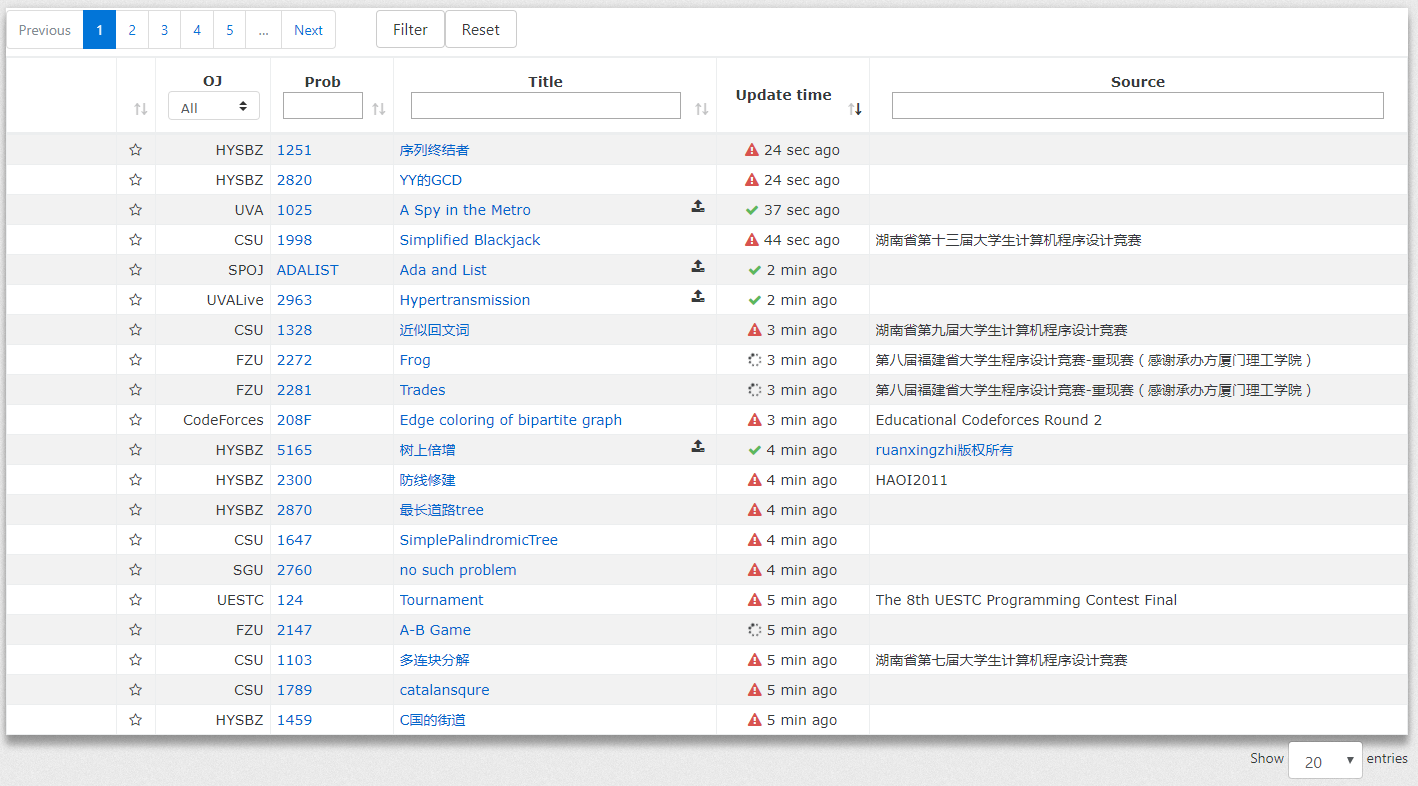Click red warning icon in problem 1251 row
Image resolution: width=1418 pixels, height=786 pixels.
(x=752, y=150)
